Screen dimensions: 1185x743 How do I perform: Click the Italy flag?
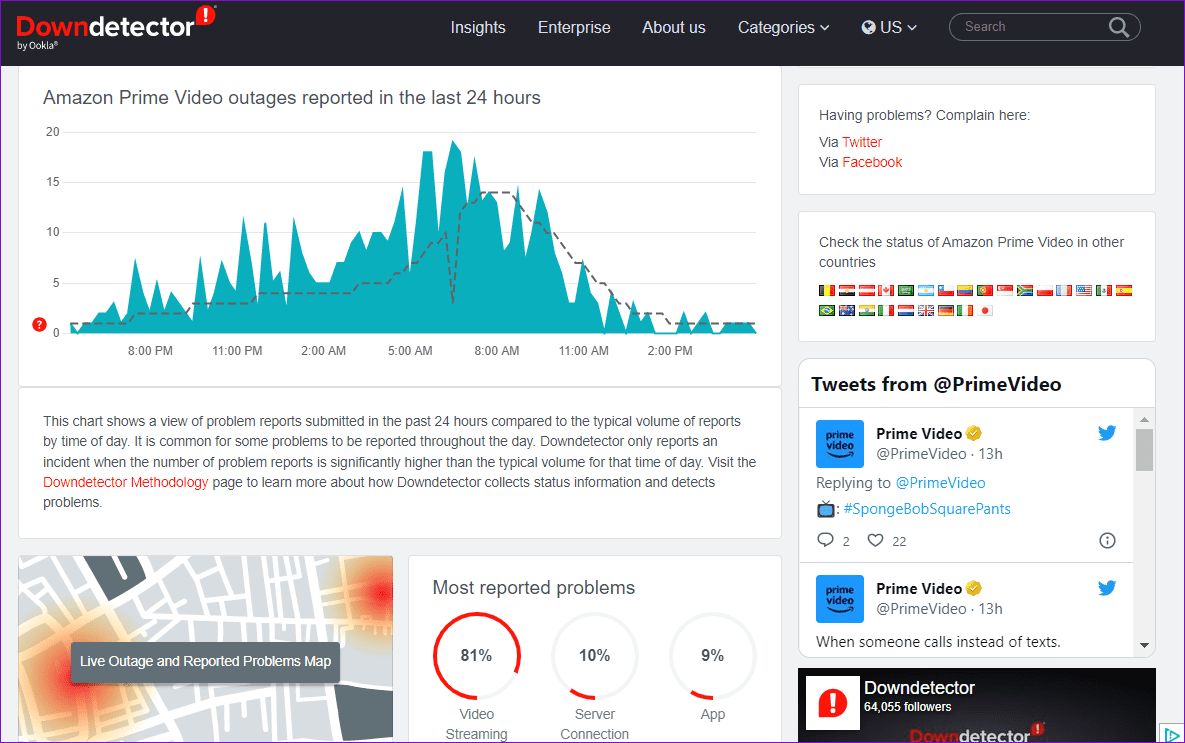[x=886, y=311]
